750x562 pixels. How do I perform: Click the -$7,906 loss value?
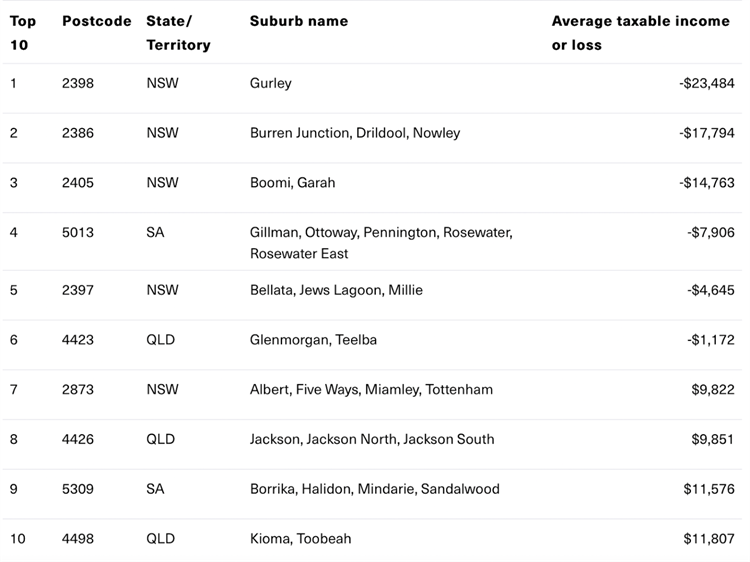point(711,232)
